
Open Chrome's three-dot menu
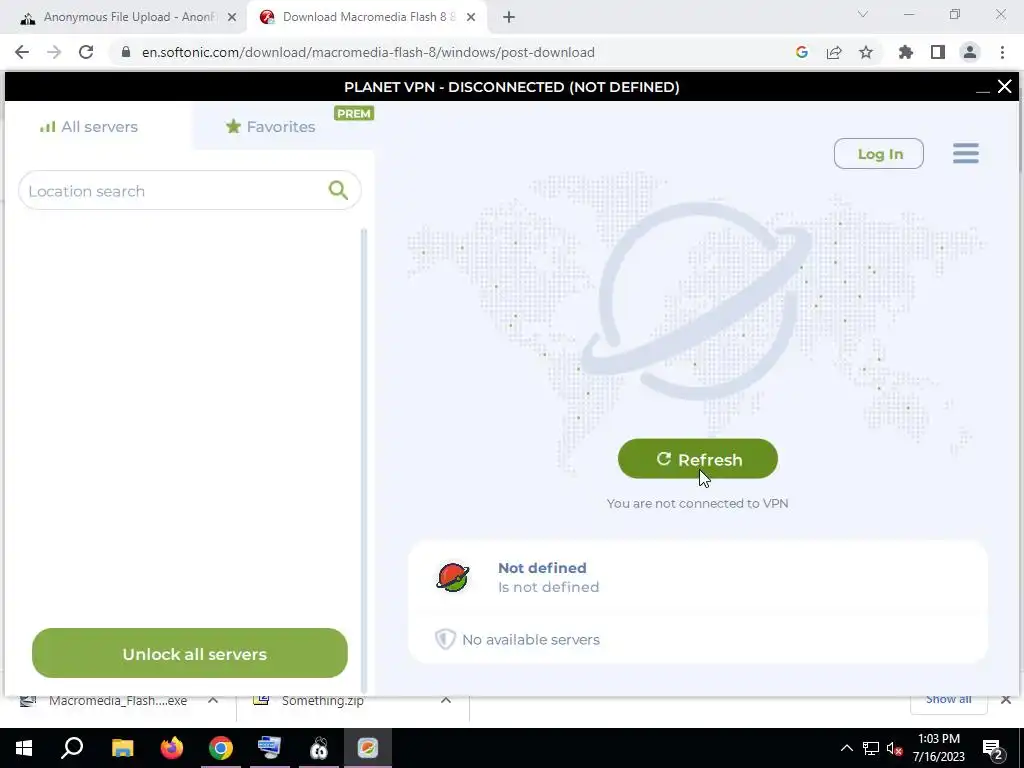coord(1002,52)
